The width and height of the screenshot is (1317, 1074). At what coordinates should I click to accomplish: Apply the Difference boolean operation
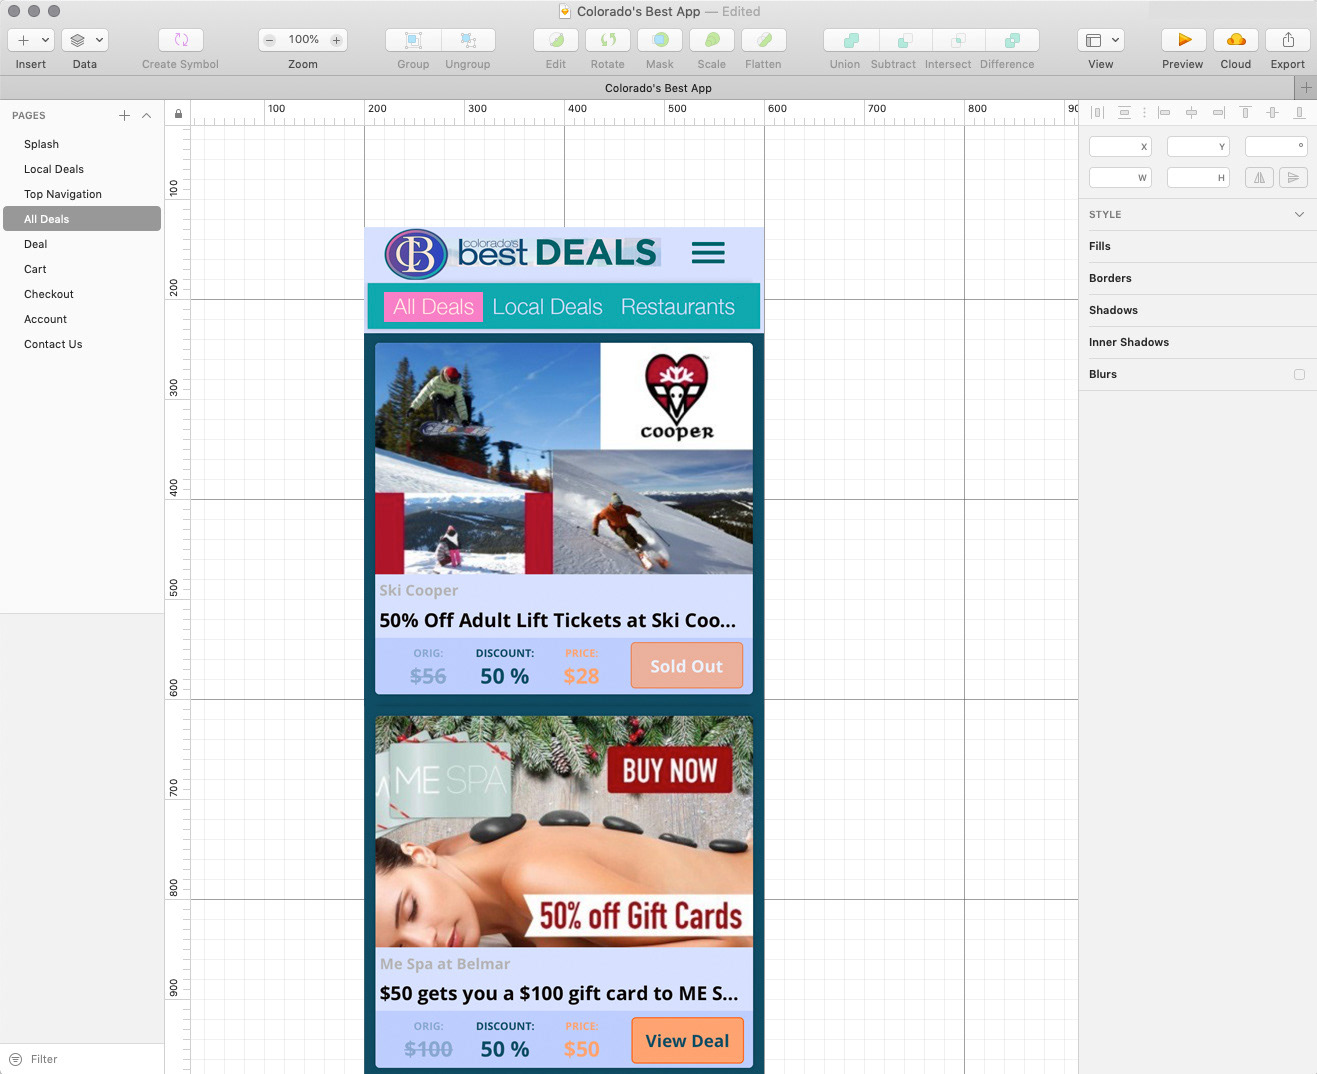(x=1012, y=40)
